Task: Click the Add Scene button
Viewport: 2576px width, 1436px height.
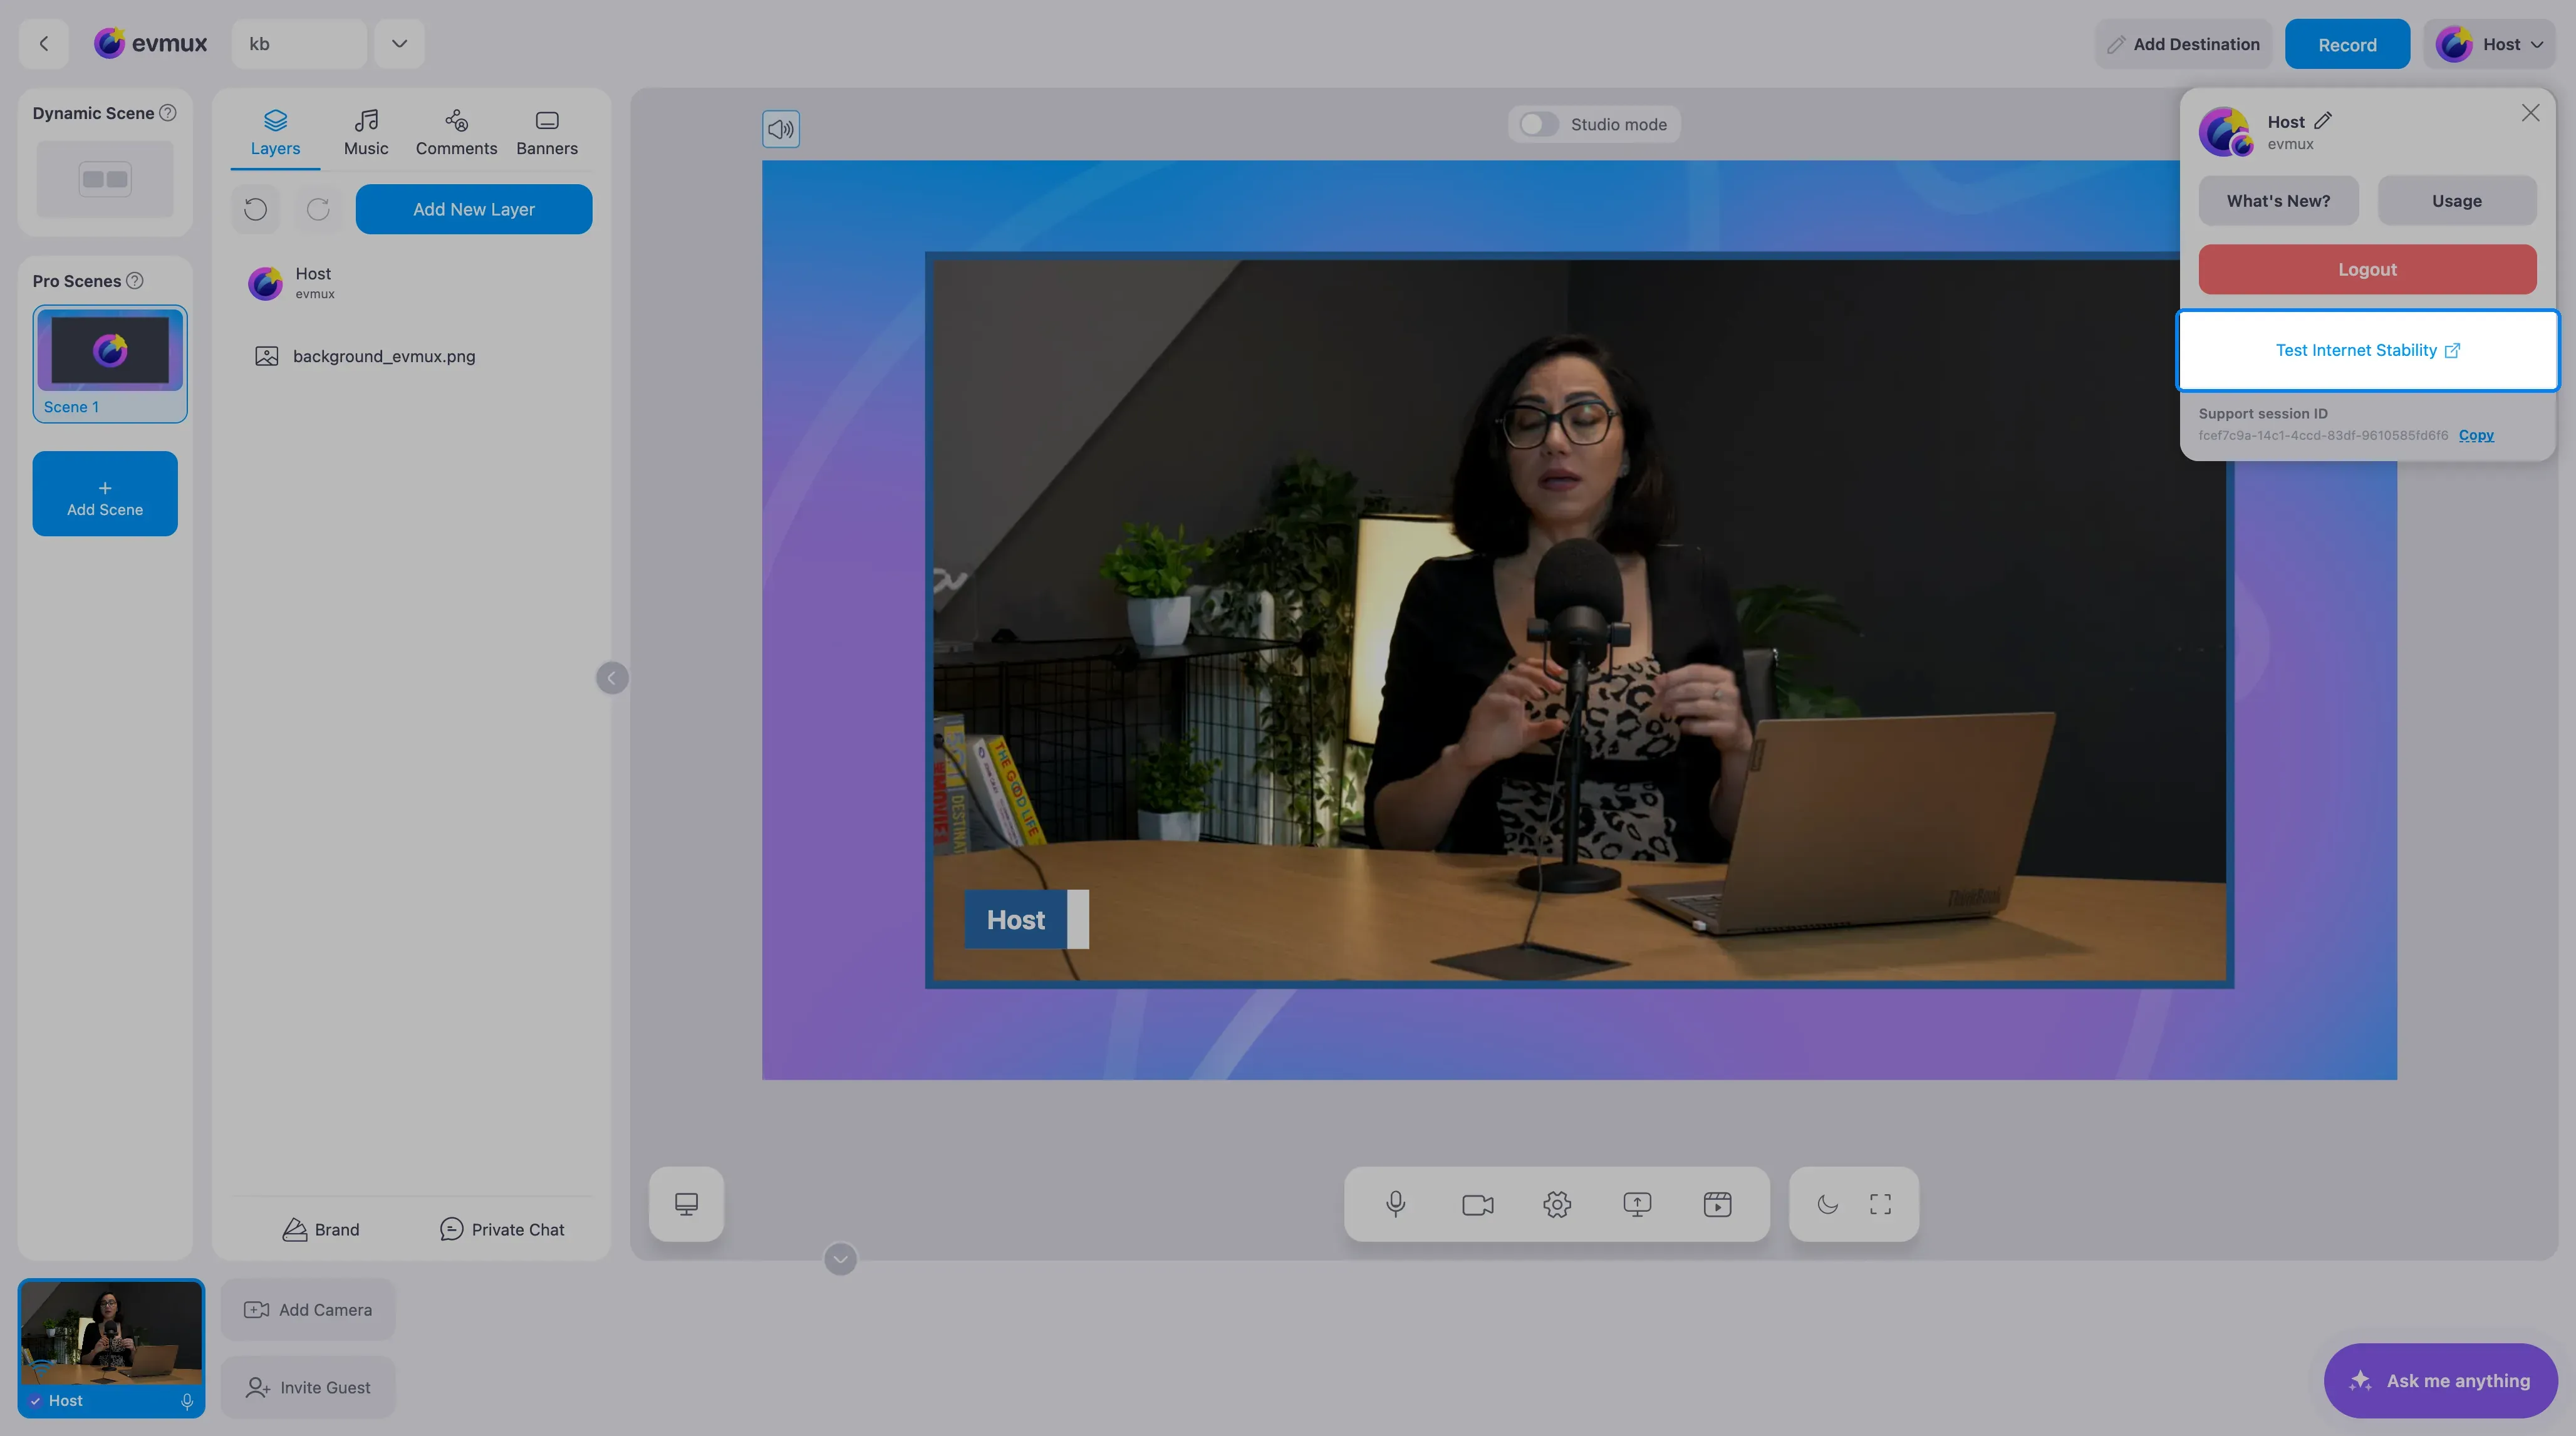Action: point(105,494)
